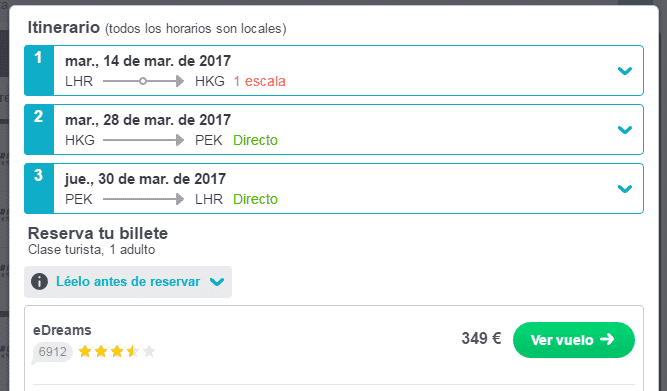The height and width of the screenshot is (391, 667).
Task: Expand leg 3 chevron for PEK to LHR
Action: coord(624,188)
